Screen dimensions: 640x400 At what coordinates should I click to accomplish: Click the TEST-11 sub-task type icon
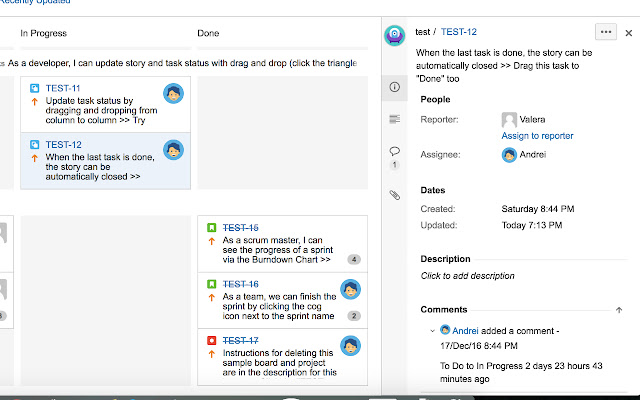point(34,88)
